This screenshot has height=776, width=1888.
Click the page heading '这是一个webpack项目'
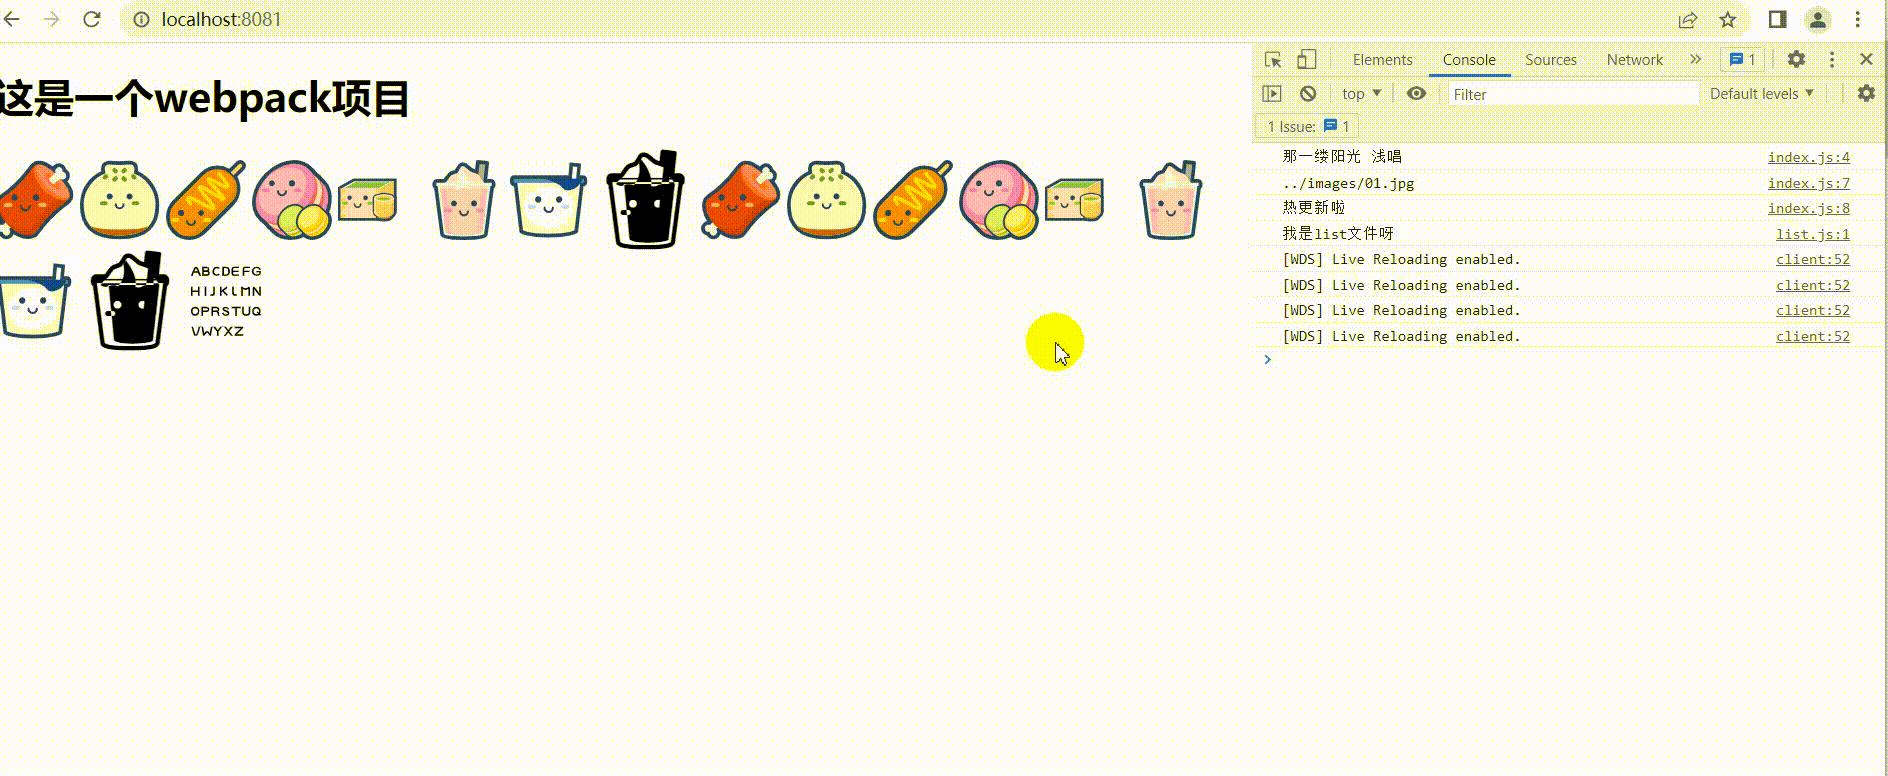(x=204, y=98)
